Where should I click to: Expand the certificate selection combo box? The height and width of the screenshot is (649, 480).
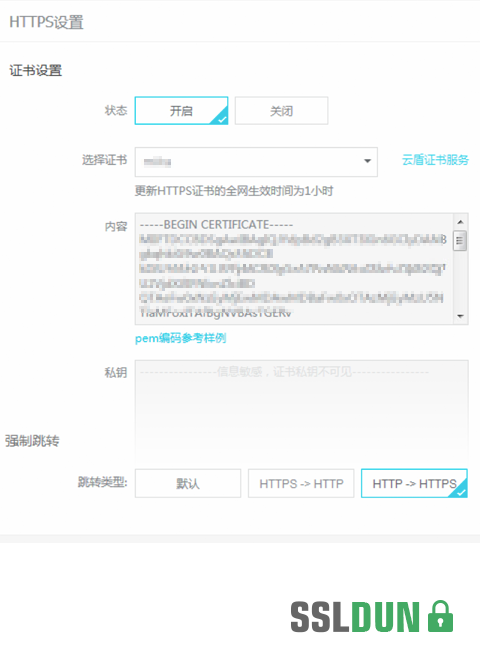click(256, 162)
